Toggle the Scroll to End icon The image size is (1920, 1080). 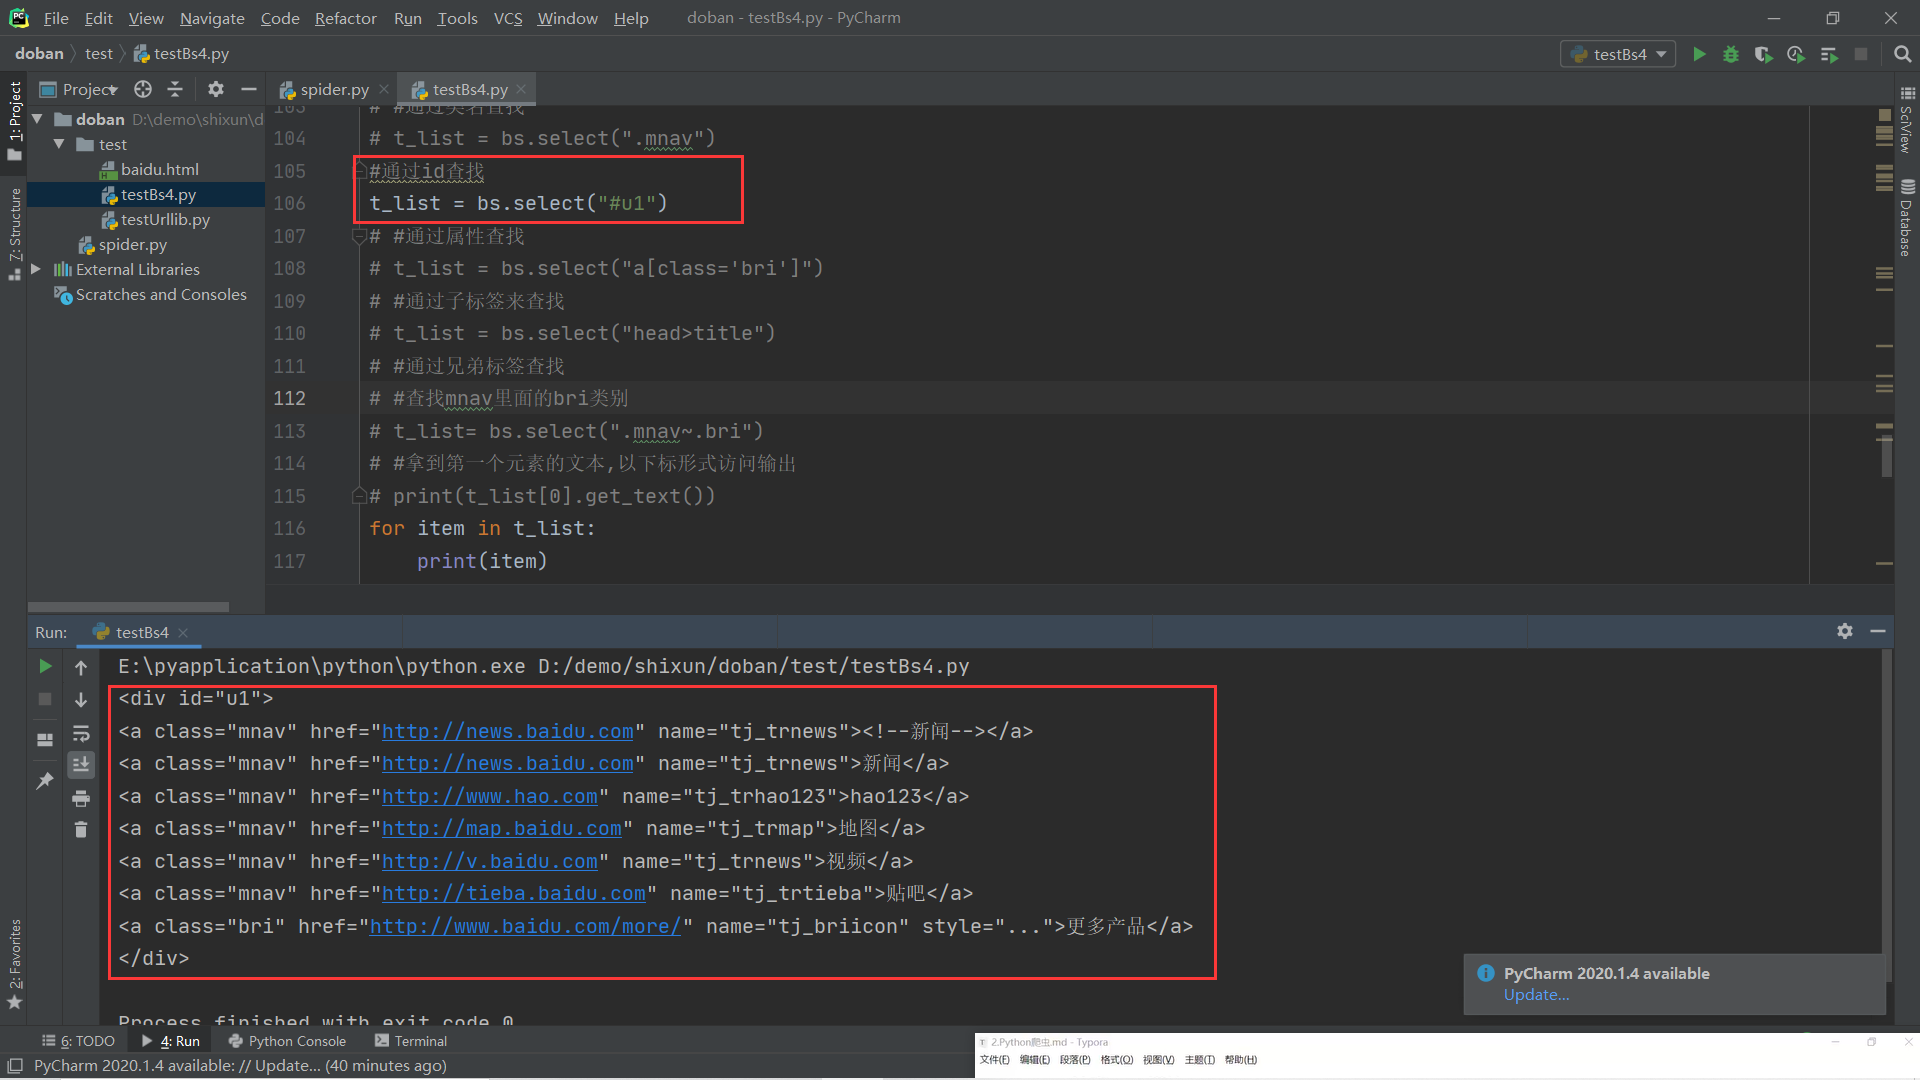pyautogui.click(x=81, y=765)
